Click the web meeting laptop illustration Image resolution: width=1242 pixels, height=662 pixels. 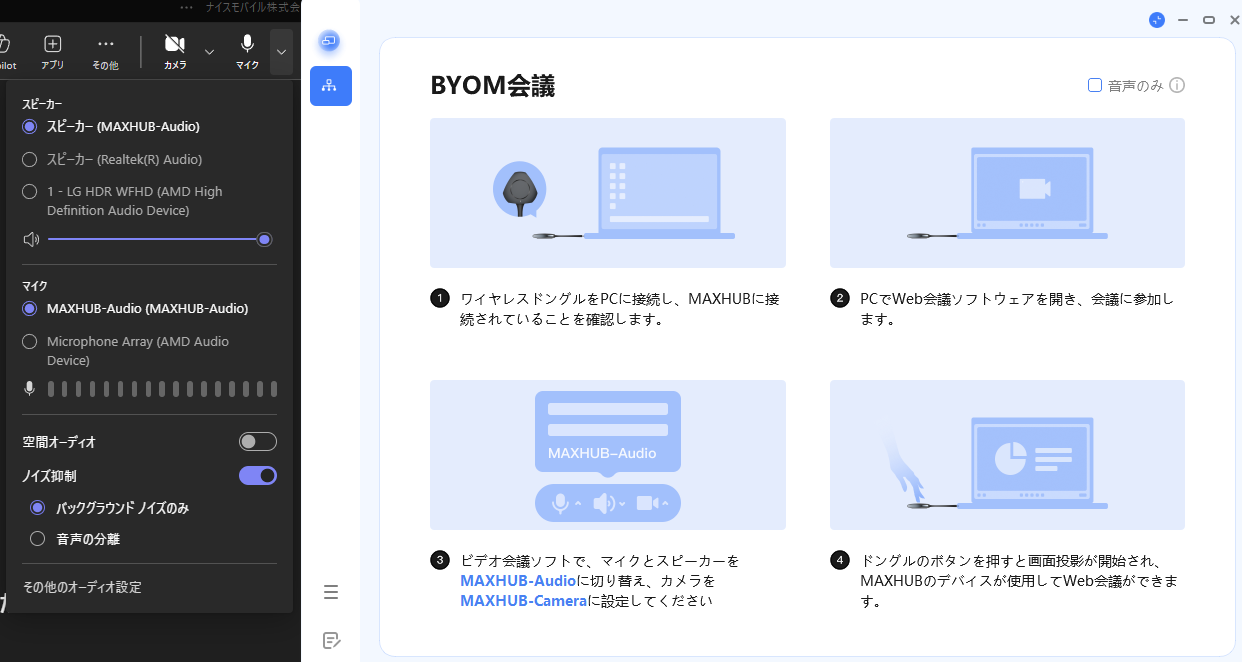point(1007,193)
